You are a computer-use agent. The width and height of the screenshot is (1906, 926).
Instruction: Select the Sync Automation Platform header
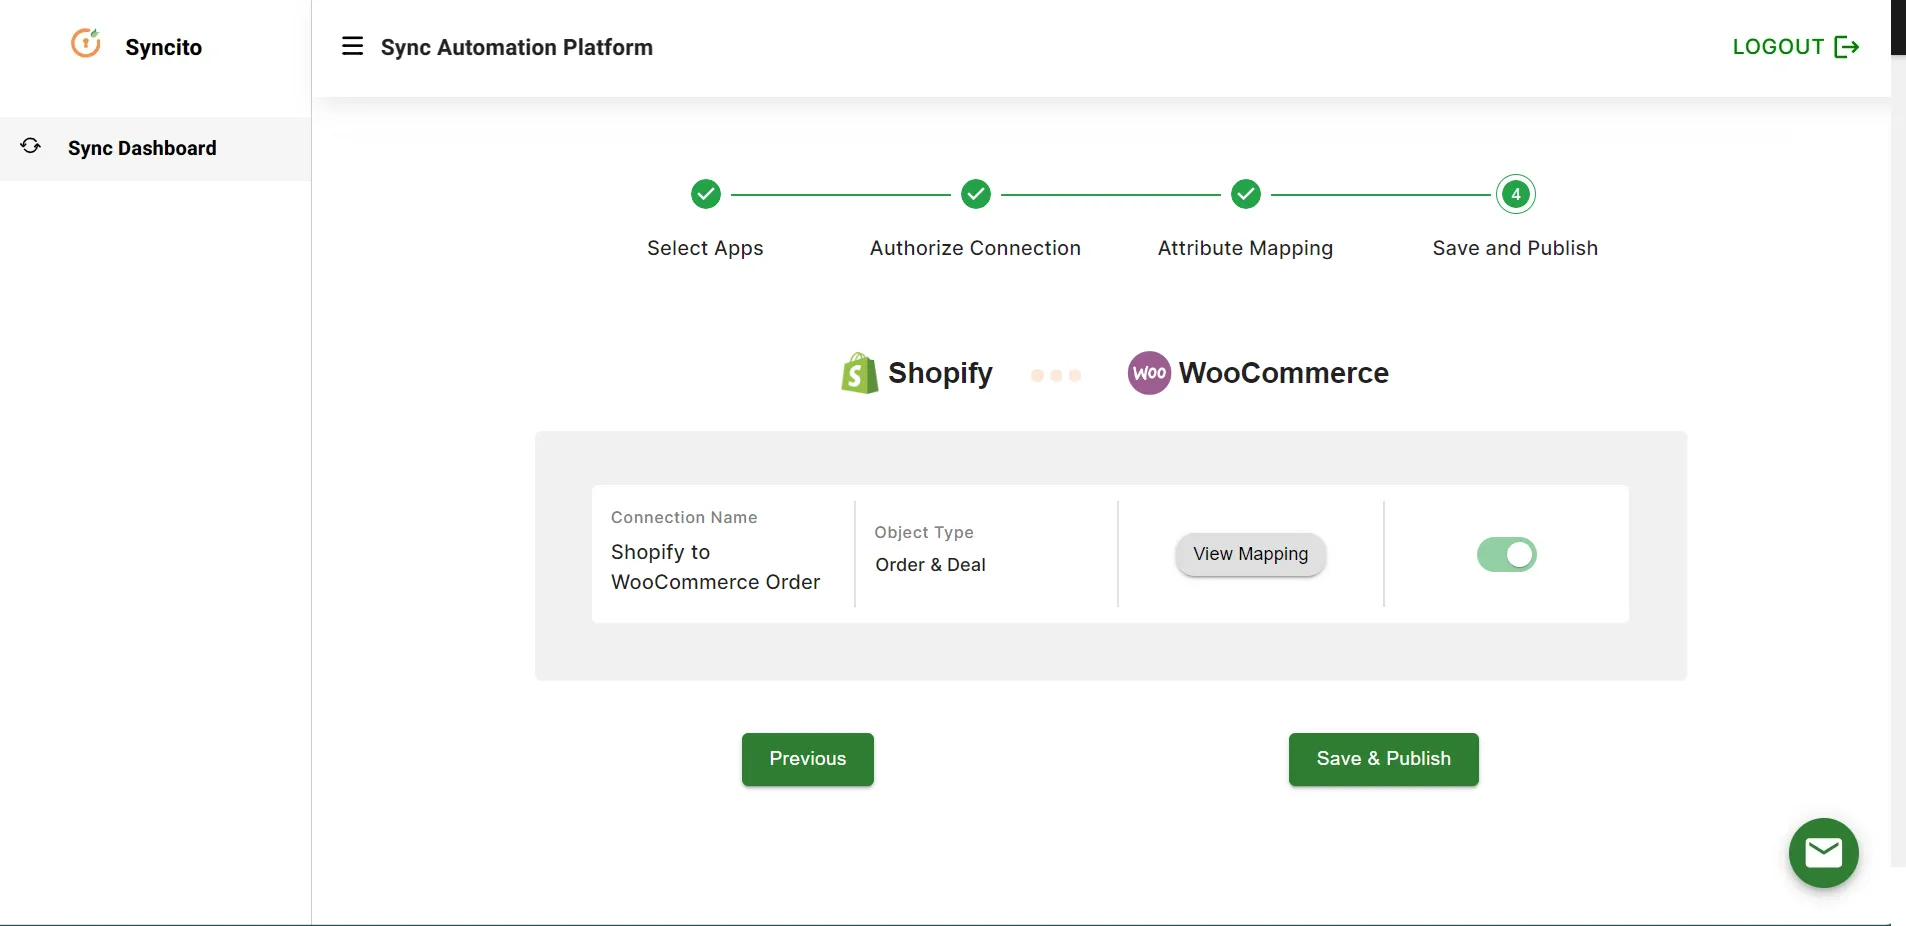(x=516, y=46)
